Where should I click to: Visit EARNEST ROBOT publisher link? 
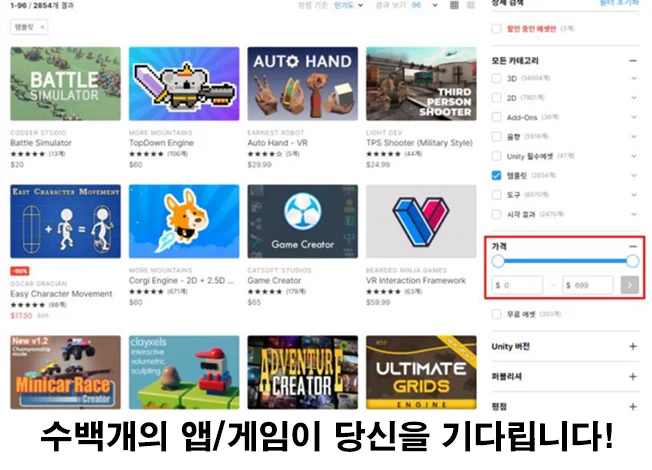pyautogui.click(x=276, y=133)
